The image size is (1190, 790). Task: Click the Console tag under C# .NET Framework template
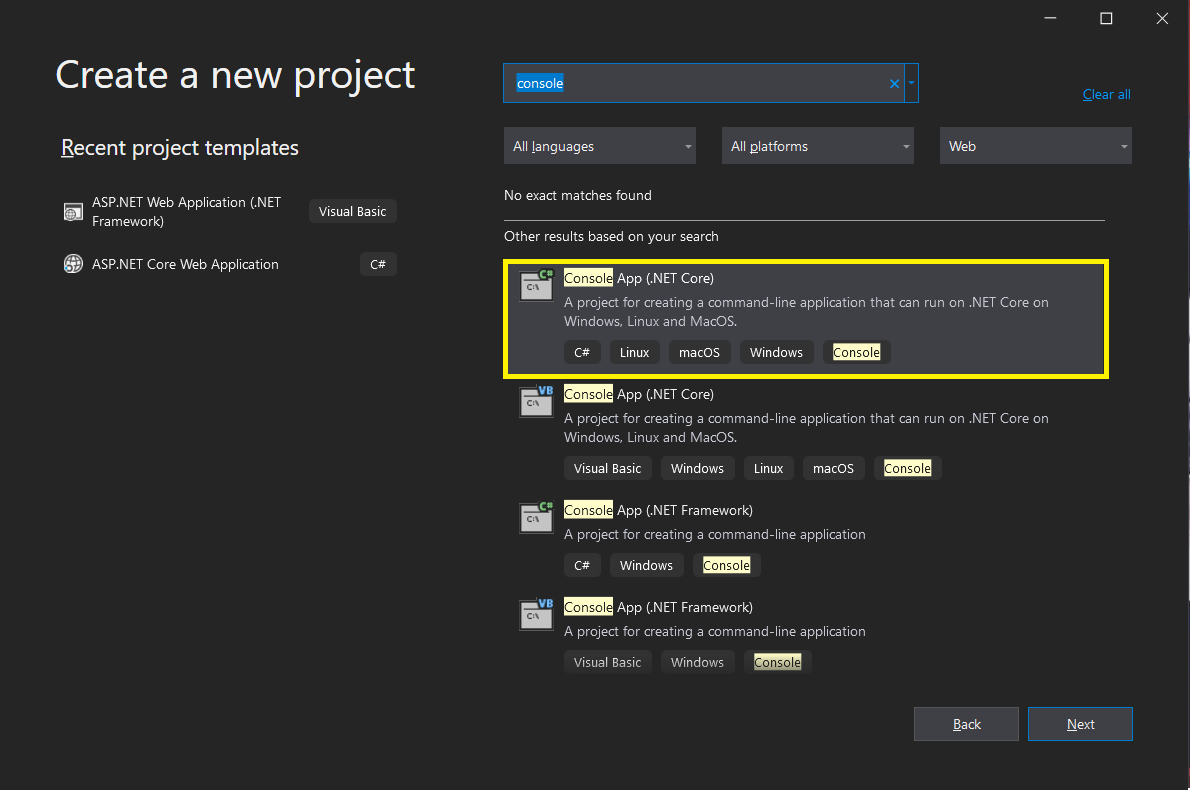726,565
